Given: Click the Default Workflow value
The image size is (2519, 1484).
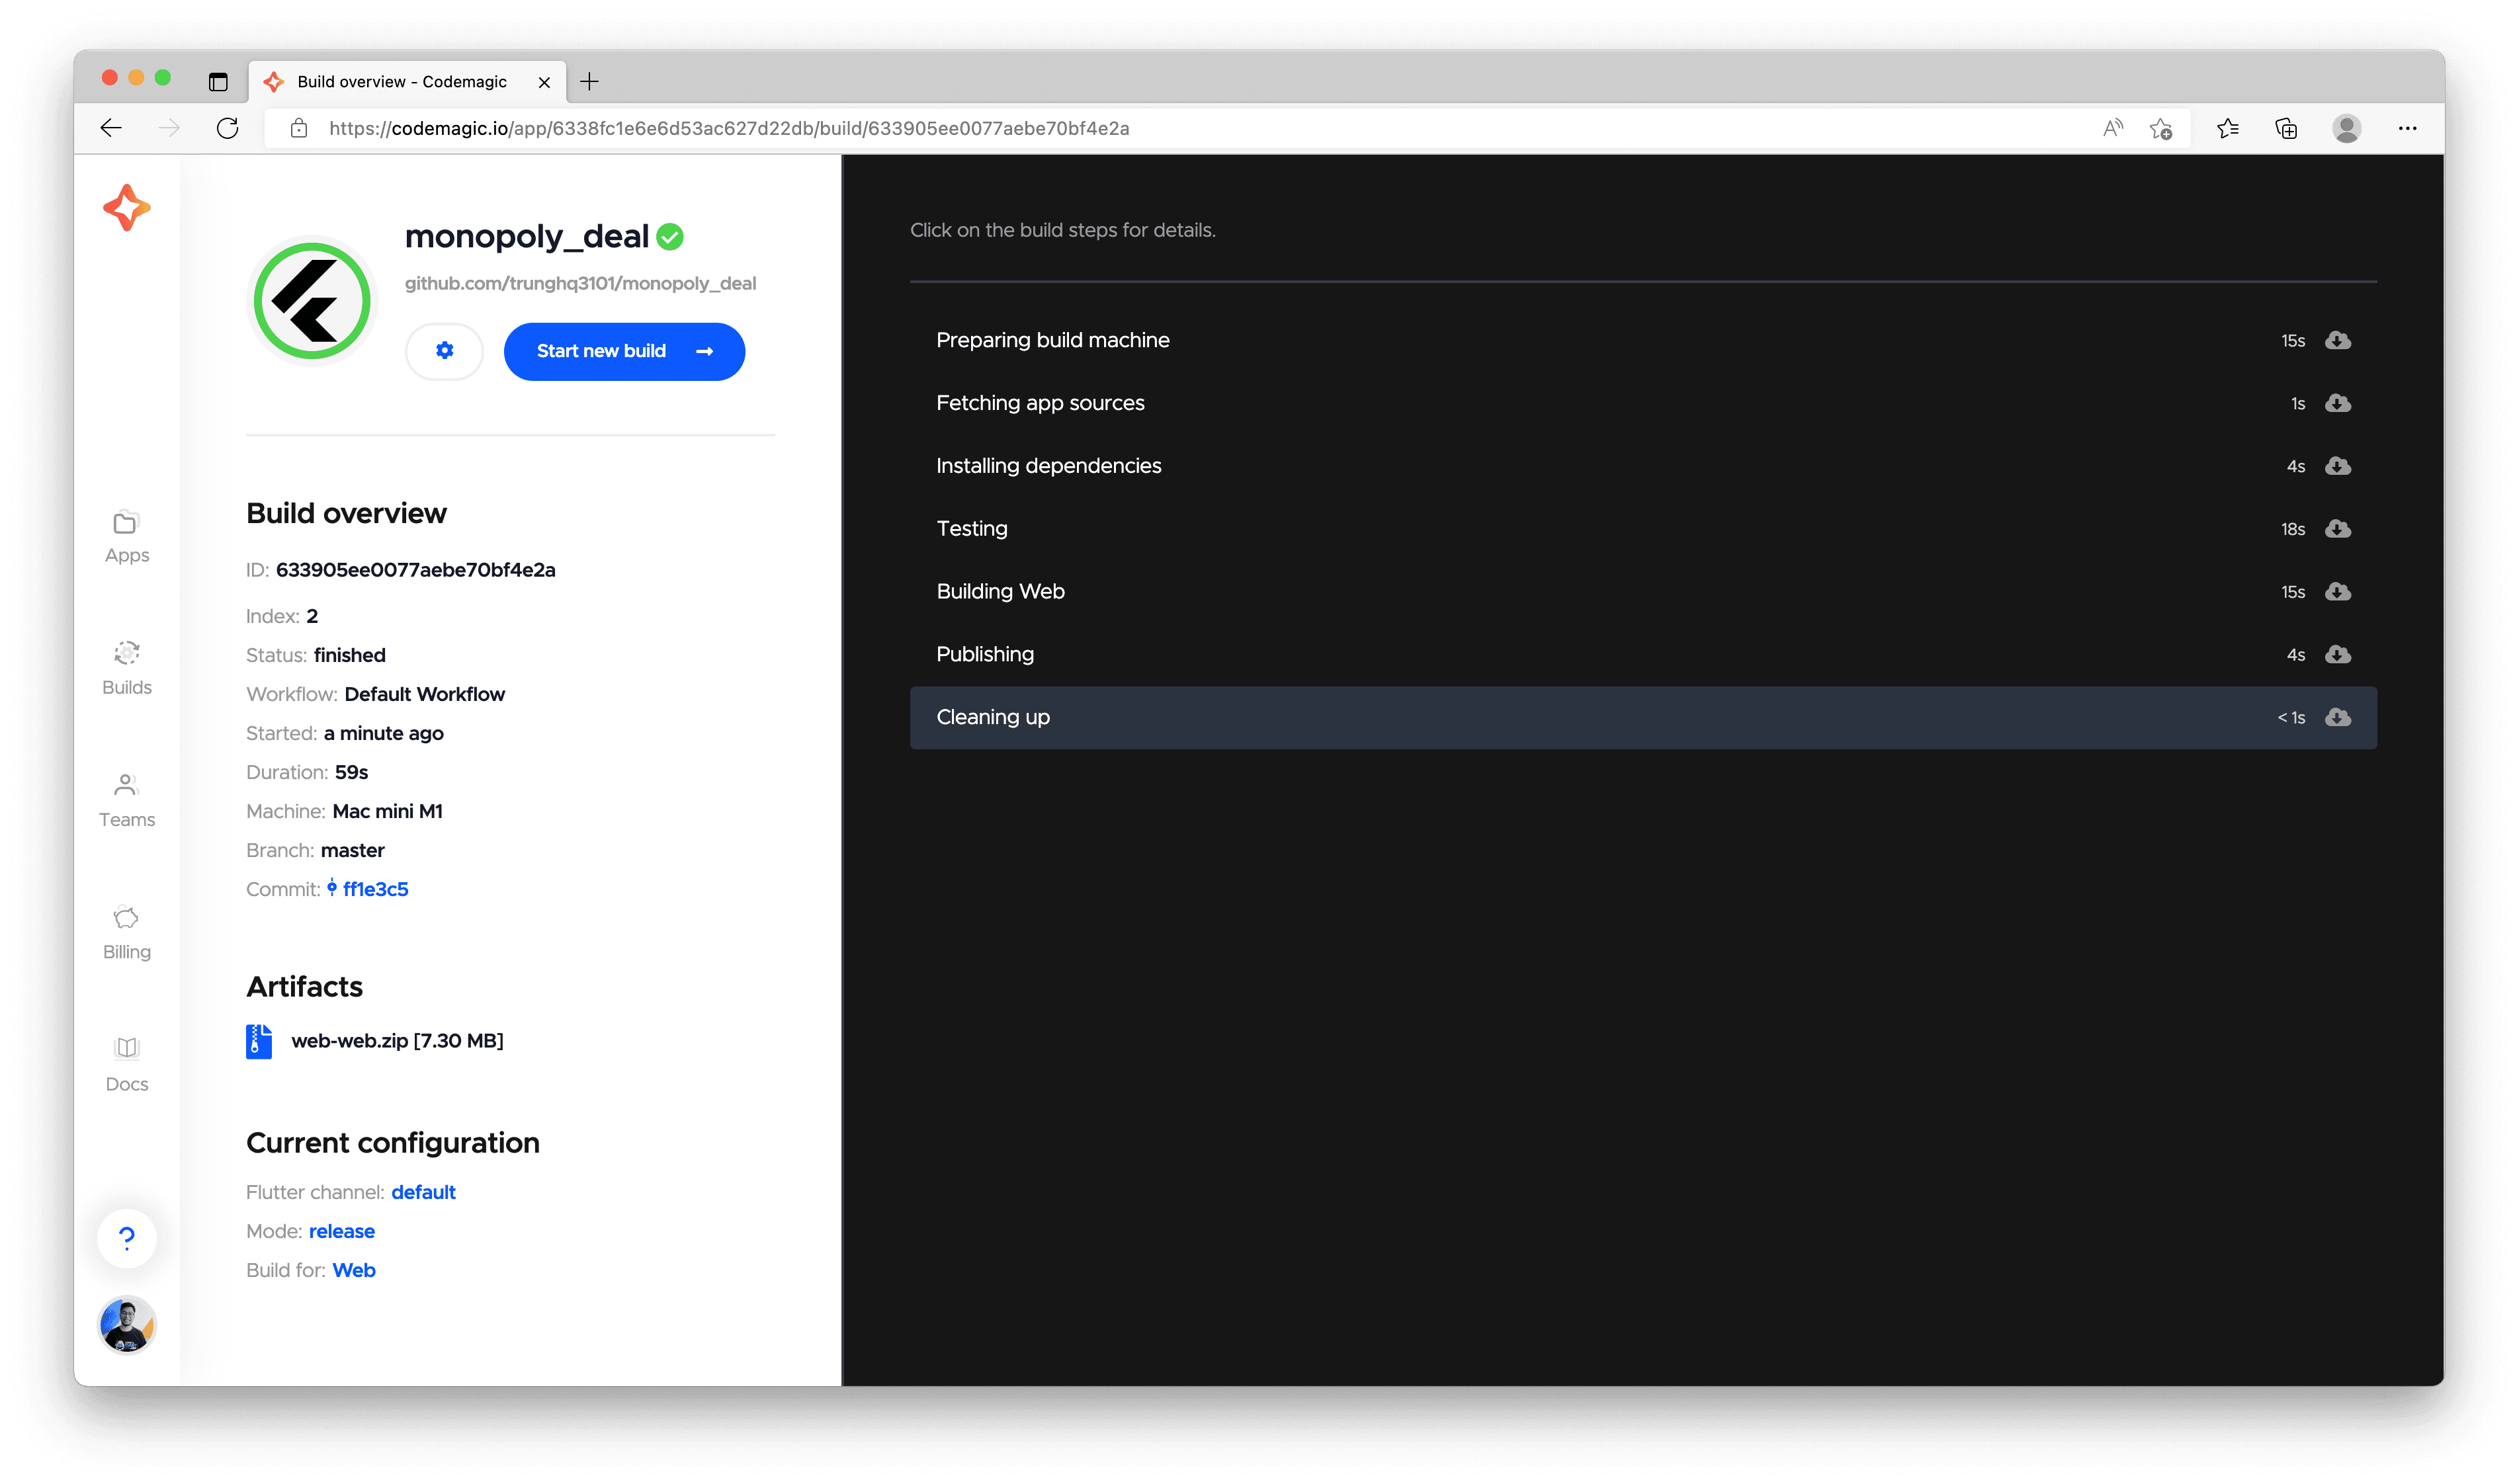Looking at the screenshot, I should click(425, 694).
